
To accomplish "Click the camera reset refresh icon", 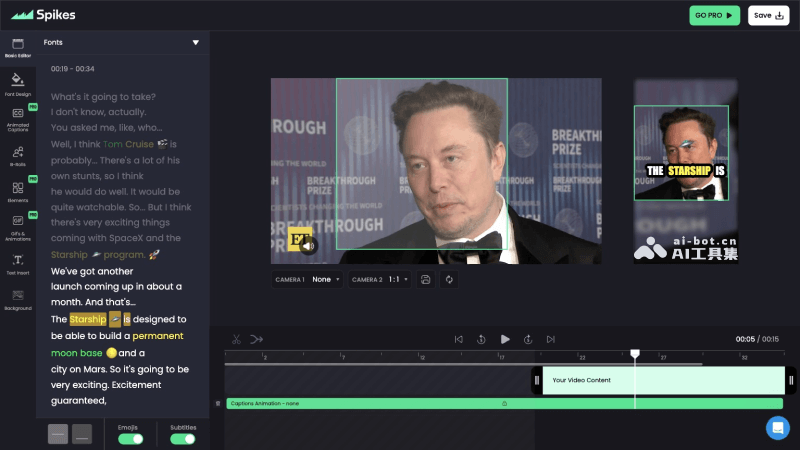I will [449, 280].
